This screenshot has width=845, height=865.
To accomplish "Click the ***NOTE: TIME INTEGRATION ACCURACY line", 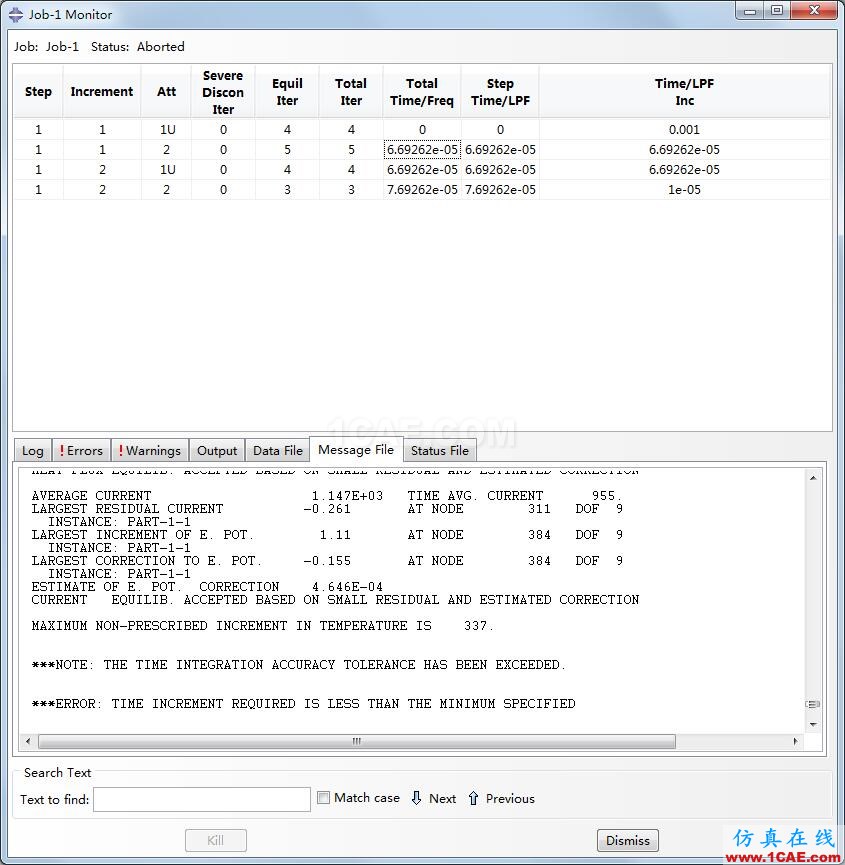I will [x=298, y=665].
